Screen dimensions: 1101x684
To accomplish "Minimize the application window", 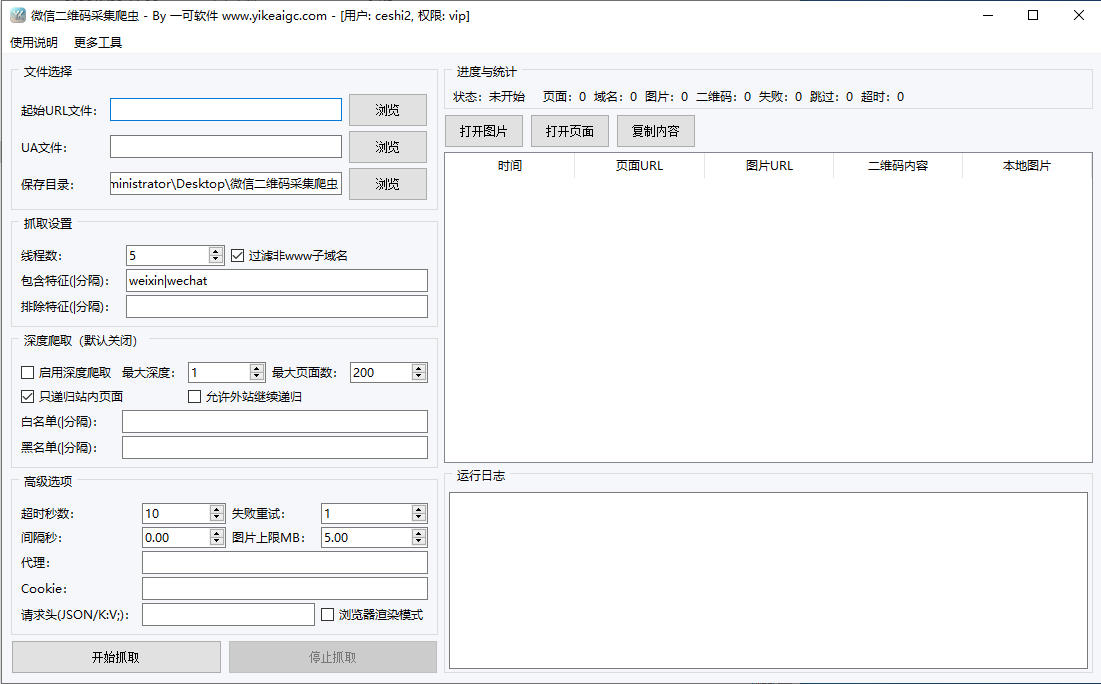I will [x=988, y=15].
